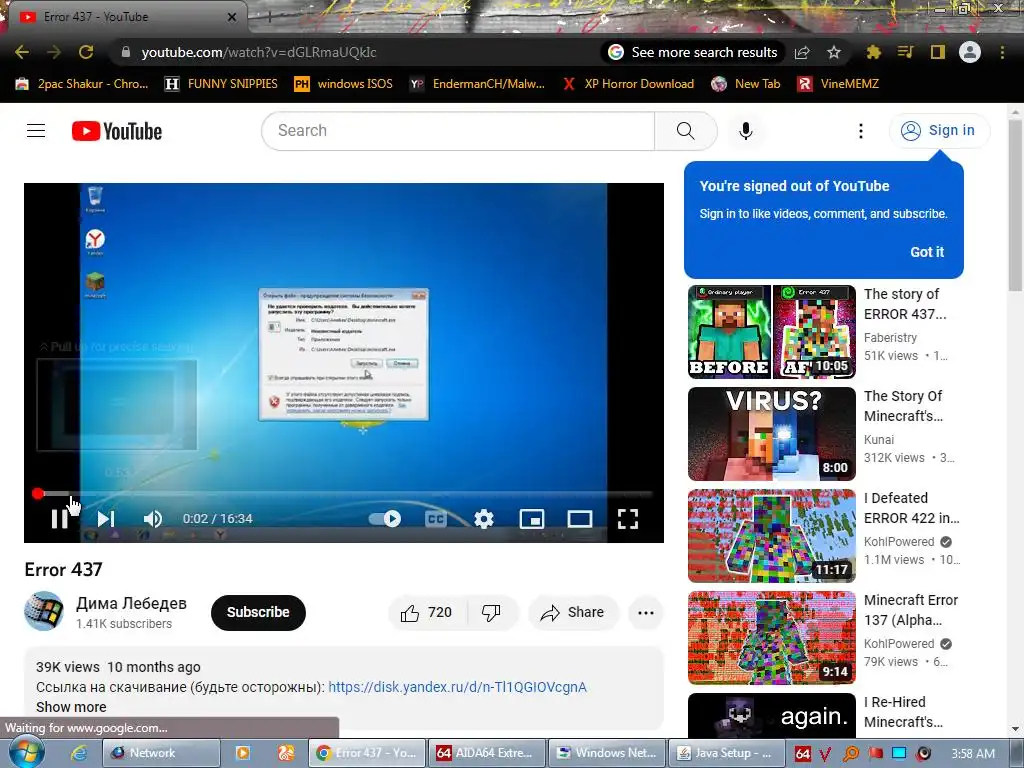
Task: Open FUNNY SNIPPIES bookmark
Action: [221, 84]
